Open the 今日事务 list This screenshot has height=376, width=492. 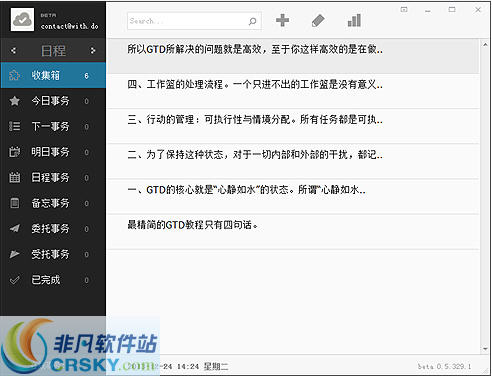coord(53,101)
